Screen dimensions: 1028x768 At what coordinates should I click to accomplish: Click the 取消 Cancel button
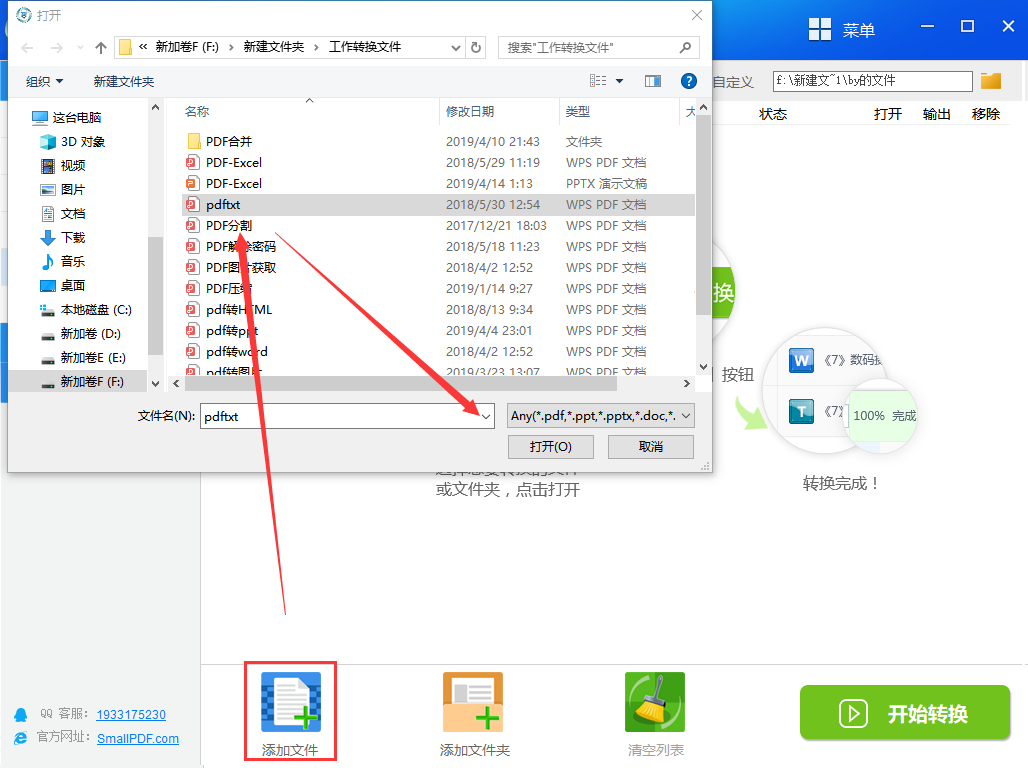pyautogui.click(x=650, y=447)
